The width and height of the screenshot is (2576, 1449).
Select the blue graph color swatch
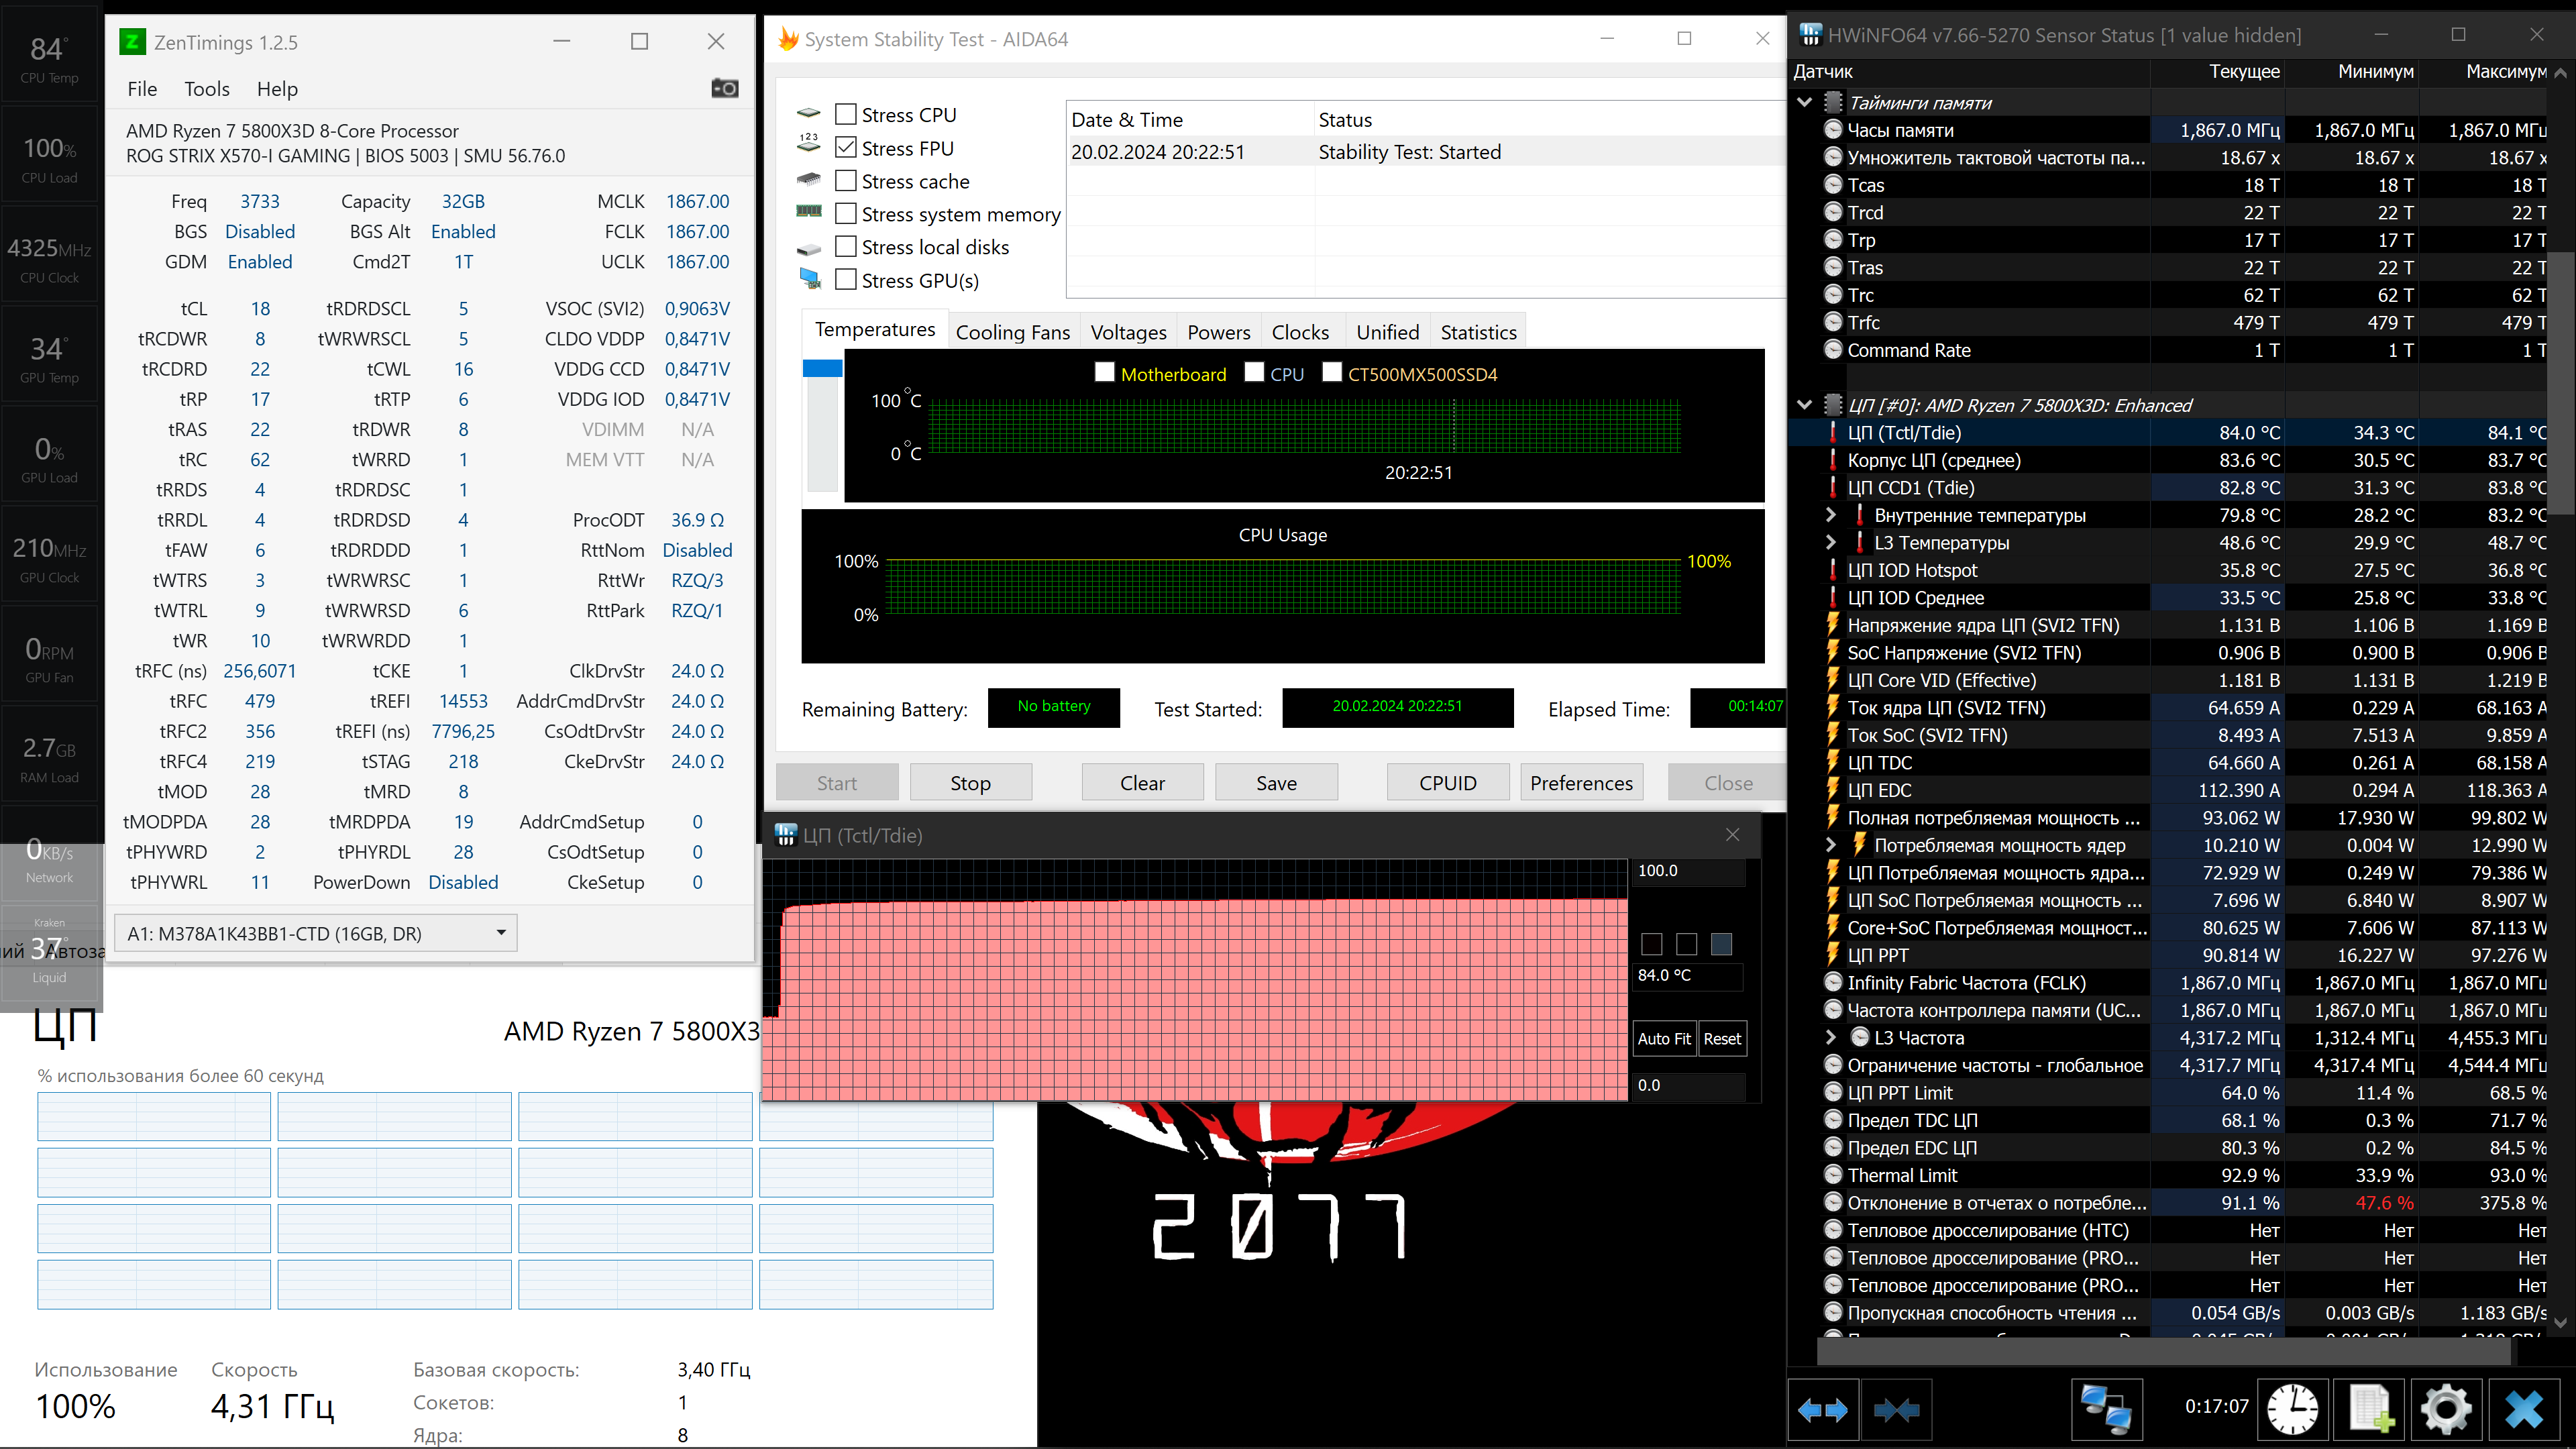1721,943
